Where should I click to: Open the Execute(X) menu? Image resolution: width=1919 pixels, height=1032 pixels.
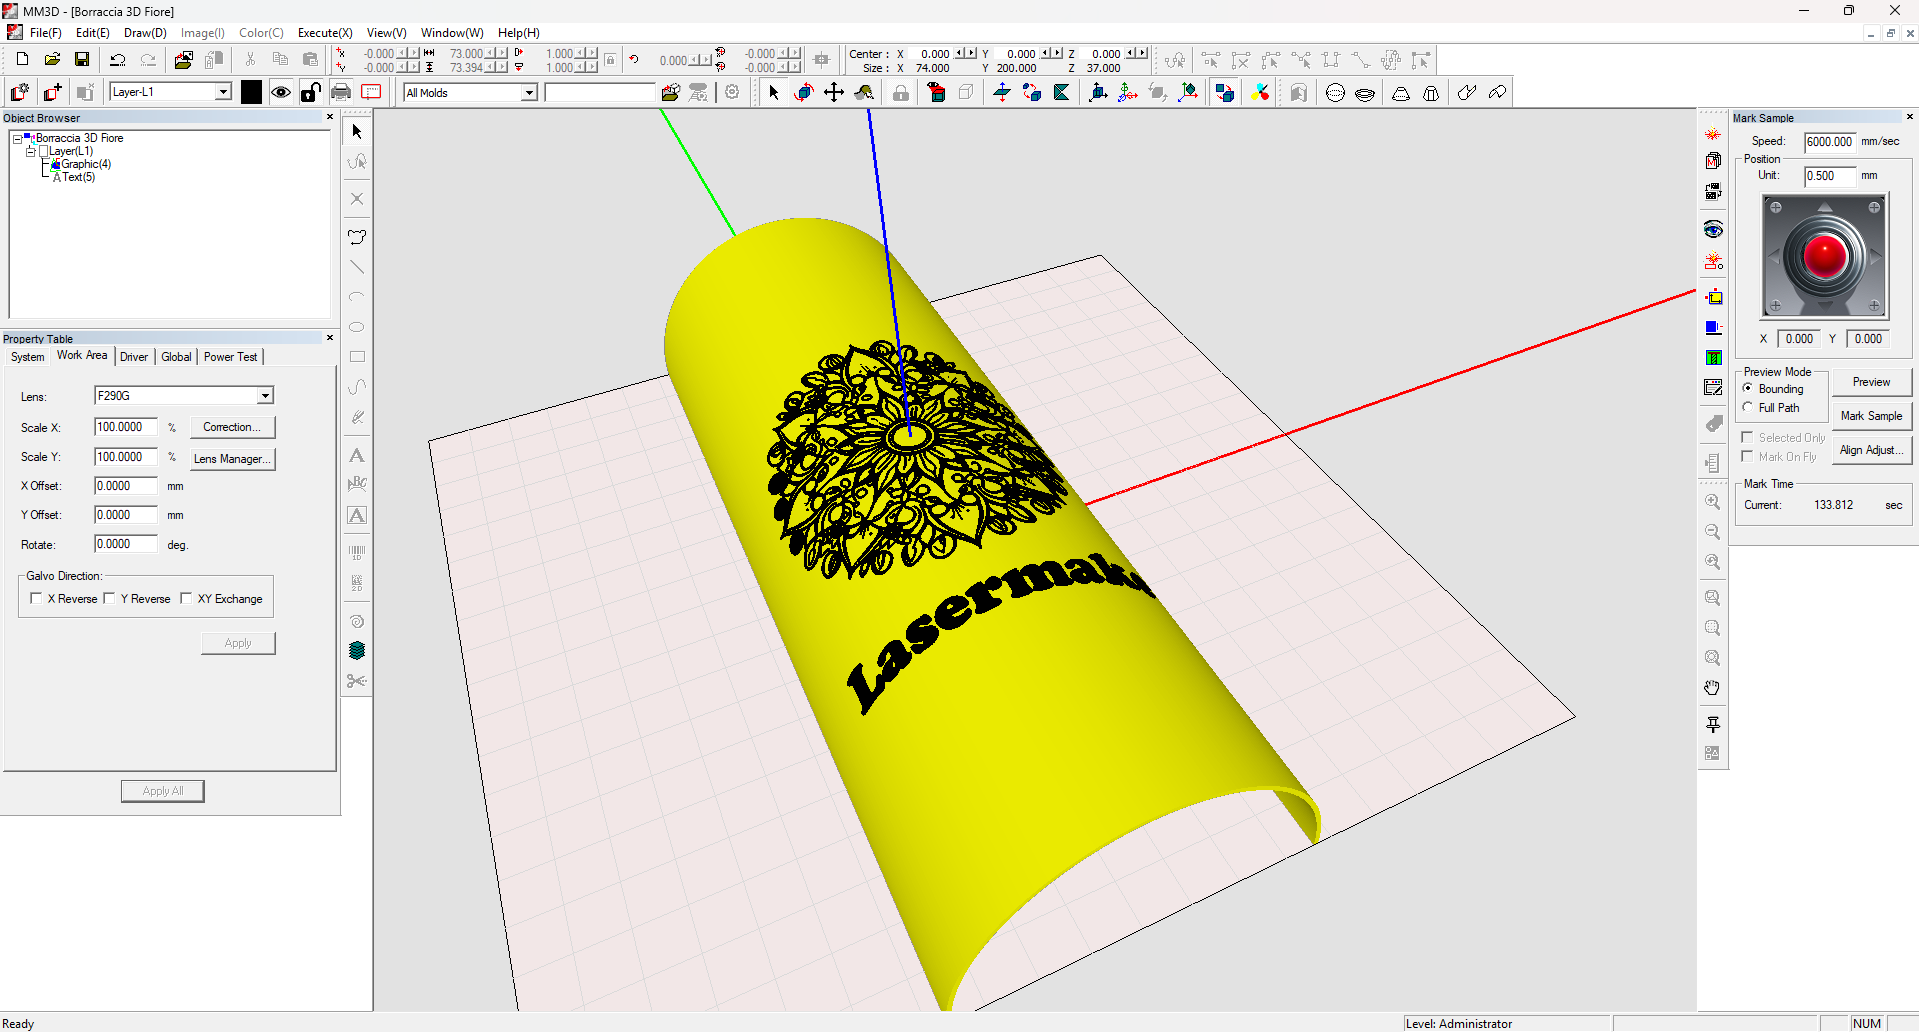[324, 33]
